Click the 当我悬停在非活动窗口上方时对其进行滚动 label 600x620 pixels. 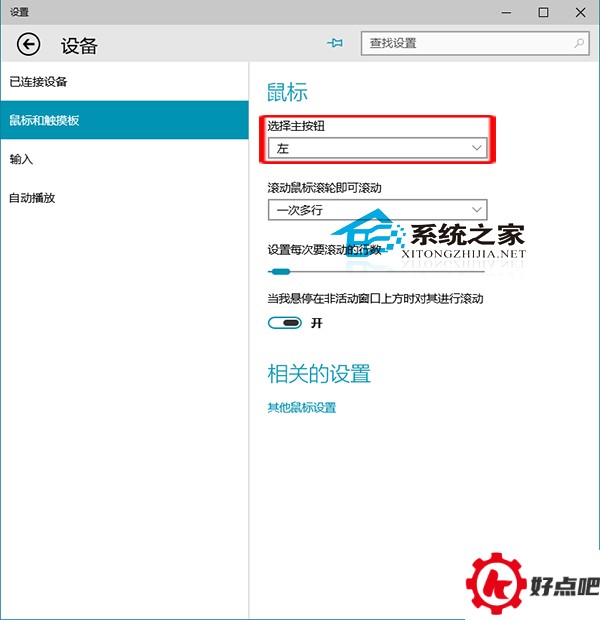[375, 298]
